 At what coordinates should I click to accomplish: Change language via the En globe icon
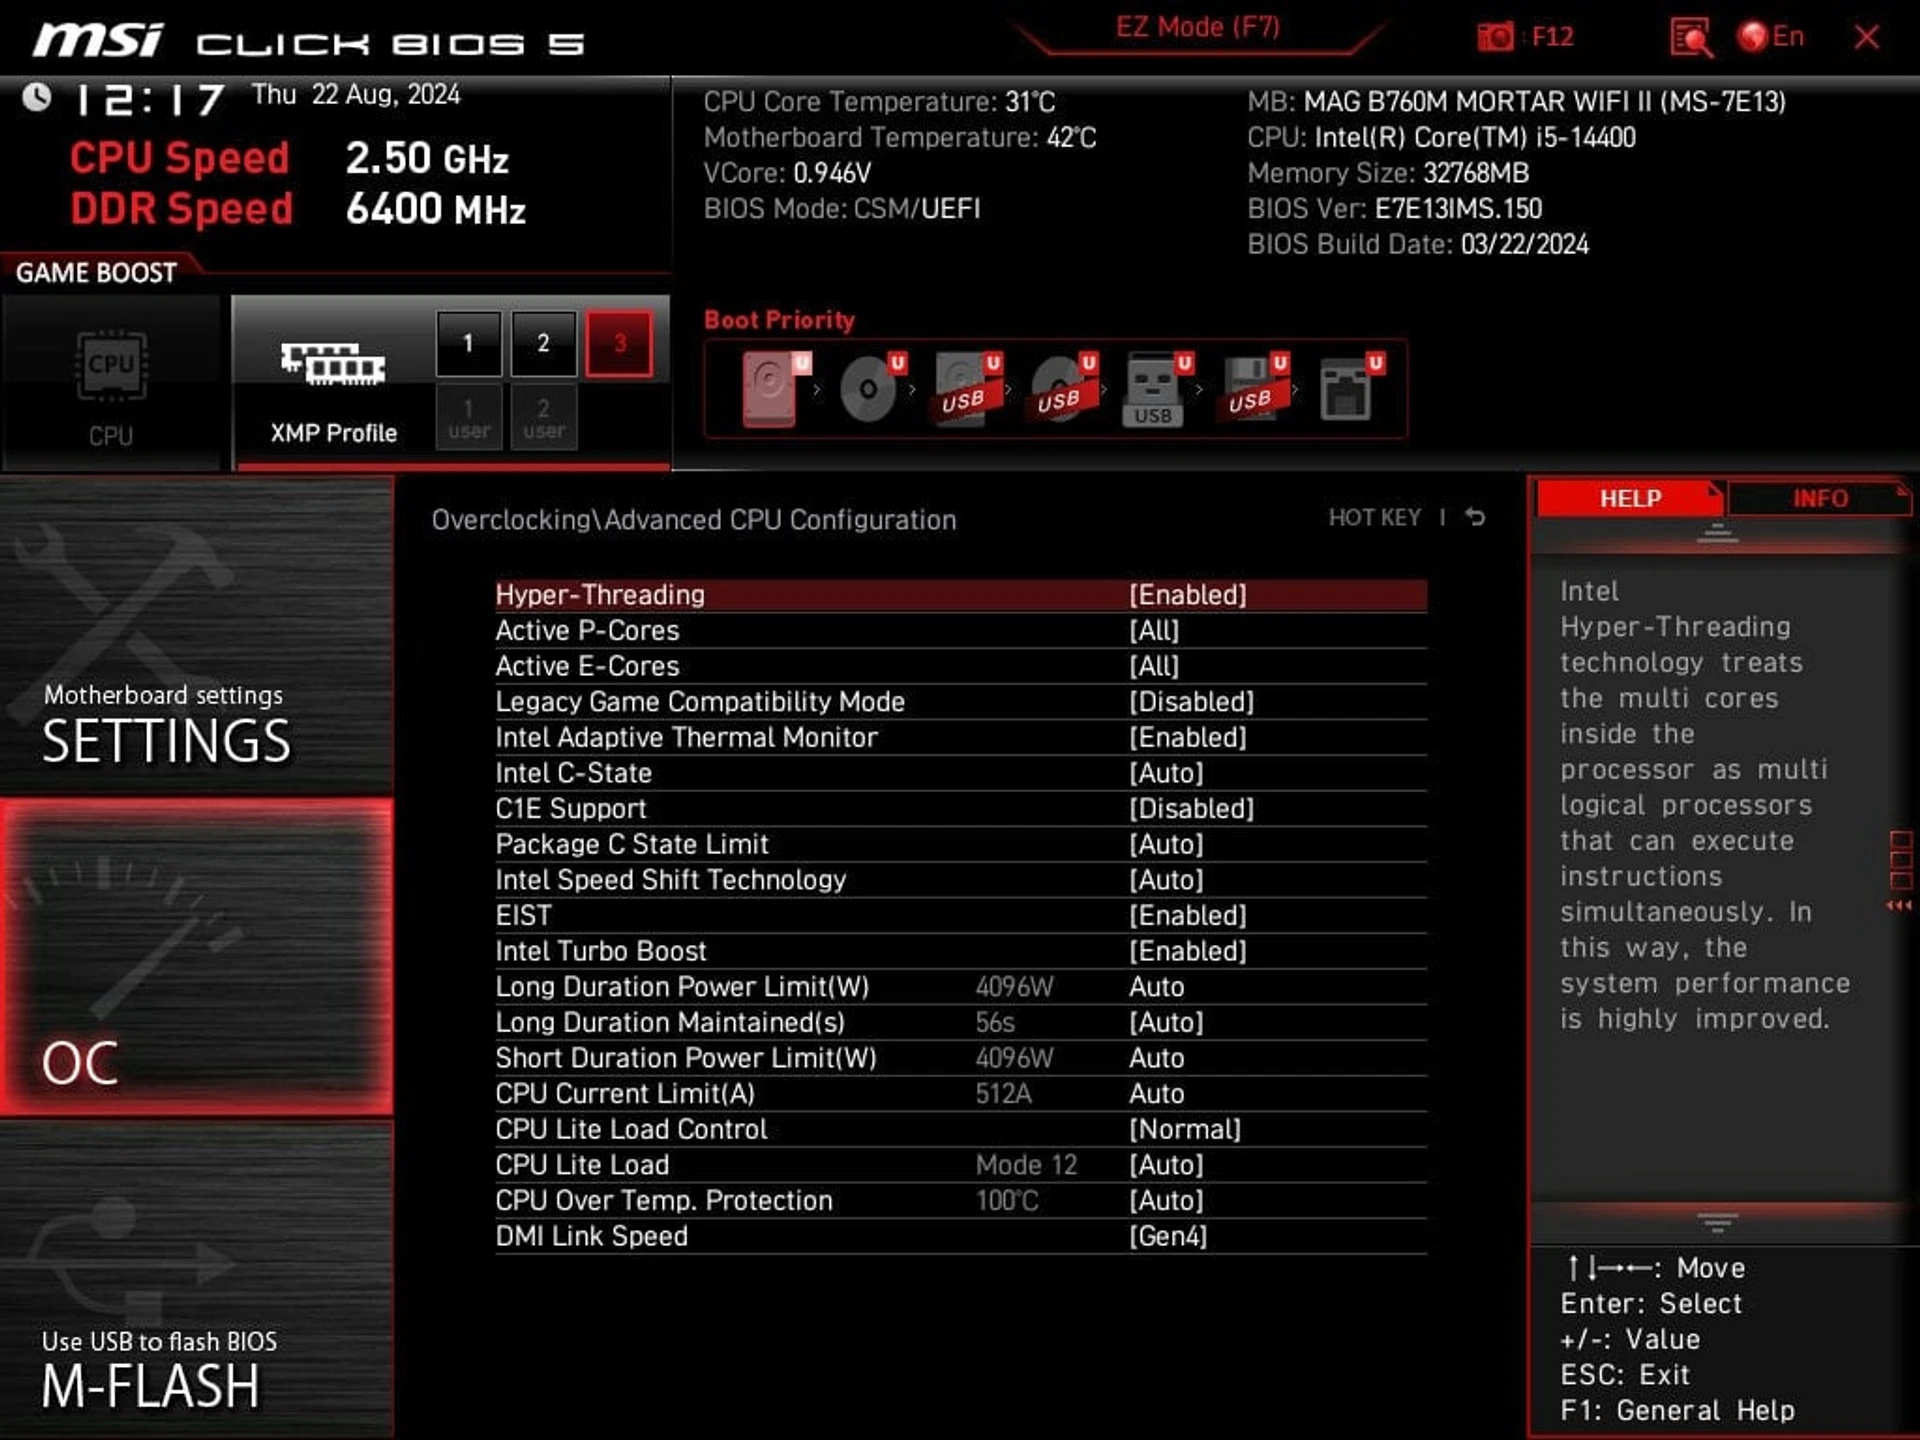pos(1771,37)
